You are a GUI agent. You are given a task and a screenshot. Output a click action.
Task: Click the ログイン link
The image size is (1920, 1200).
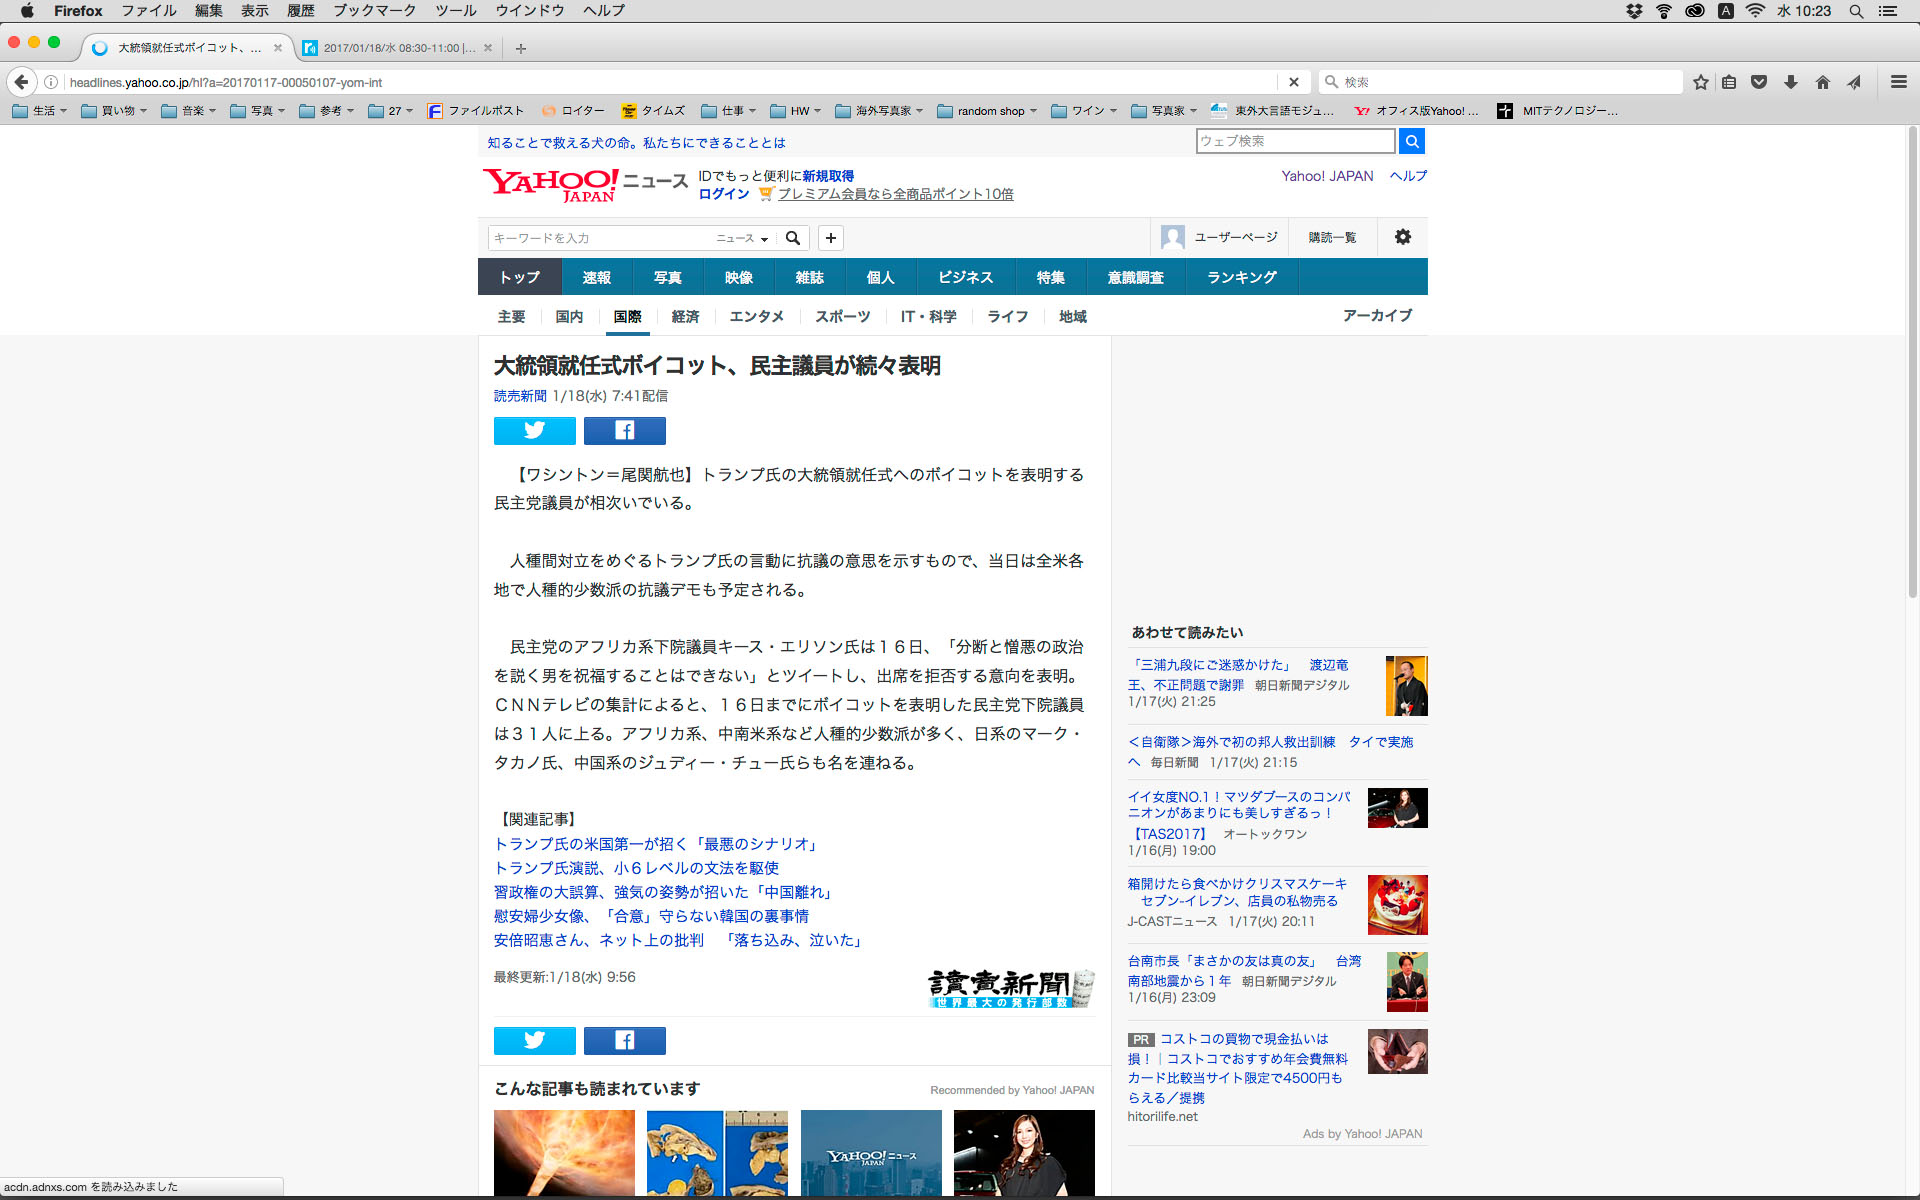click(x=723, y=194)
